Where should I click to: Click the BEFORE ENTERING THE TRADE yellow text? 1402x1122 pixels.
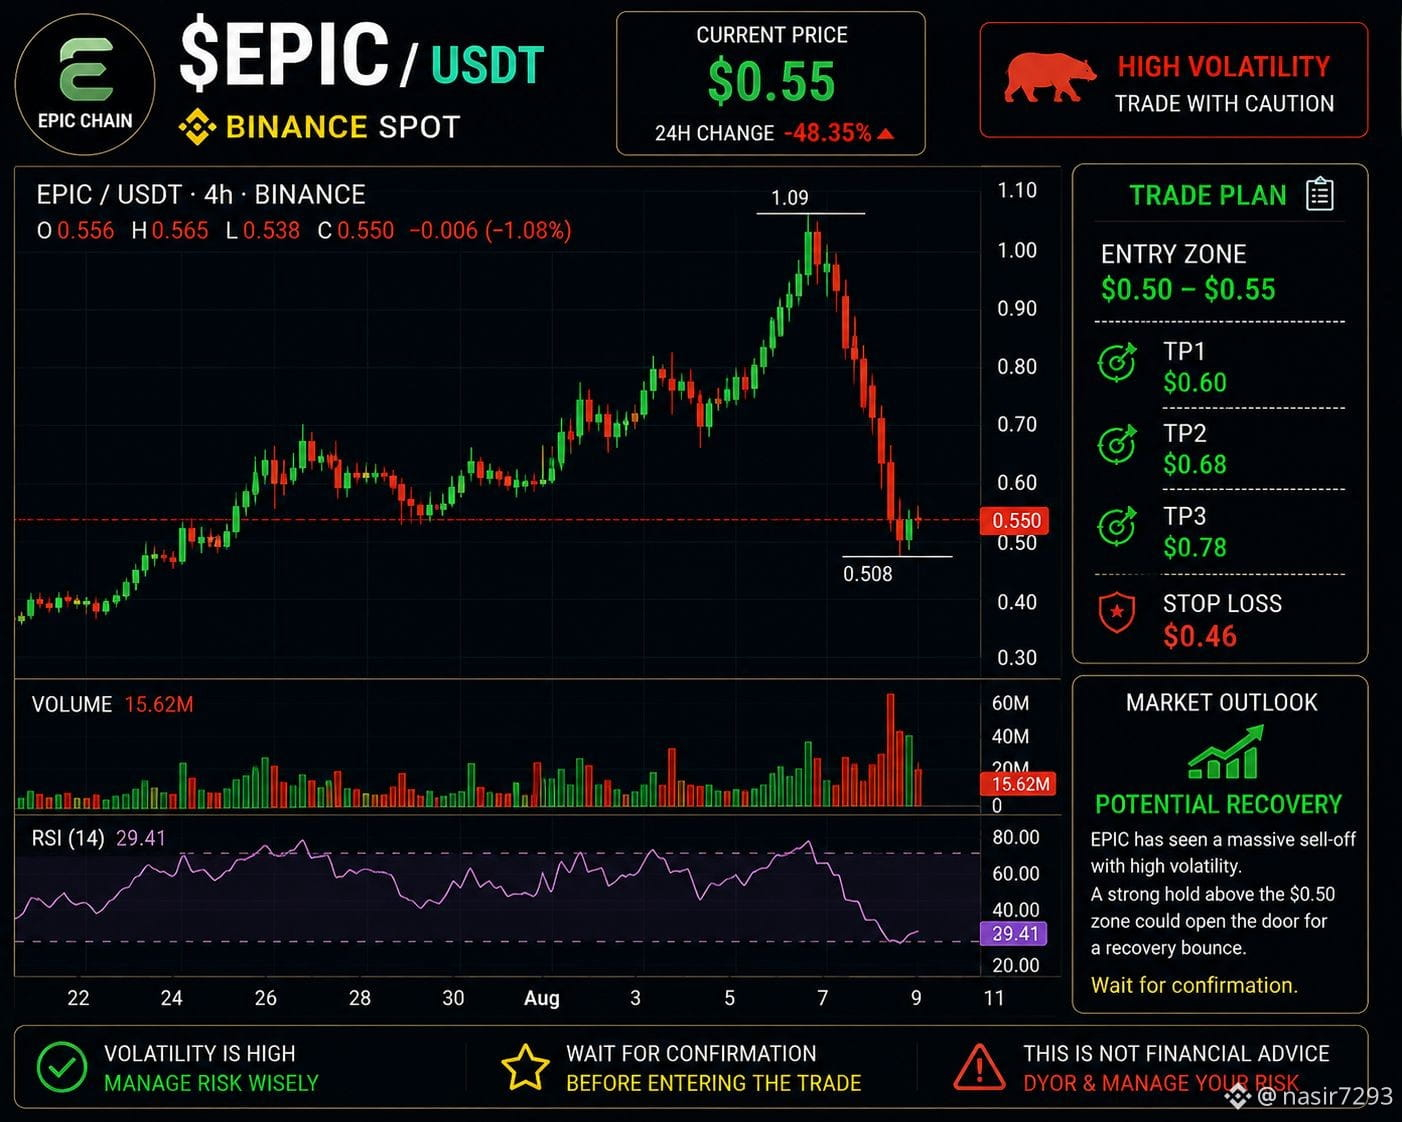coord(714,1084)
